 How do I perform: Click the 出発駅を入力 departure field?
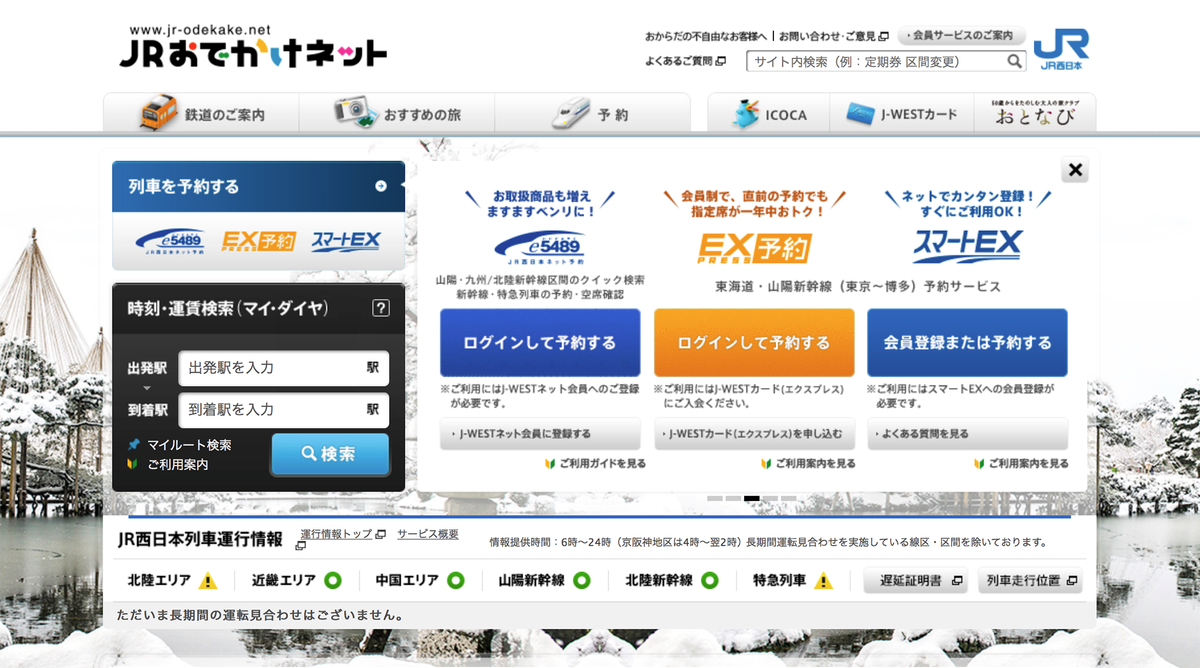(283, 368)
